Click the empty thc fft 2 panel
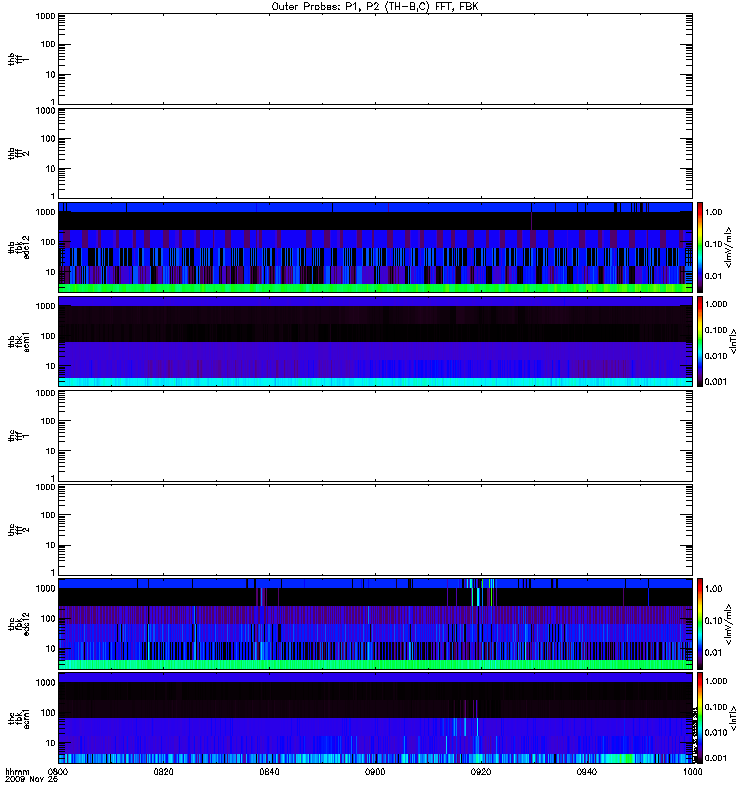 (375, 530)
